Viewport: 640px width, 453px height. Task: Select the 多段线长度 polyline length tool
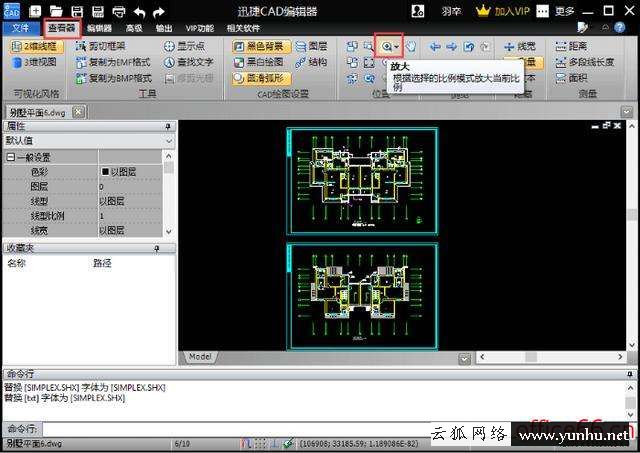click(x=585, y=62)
